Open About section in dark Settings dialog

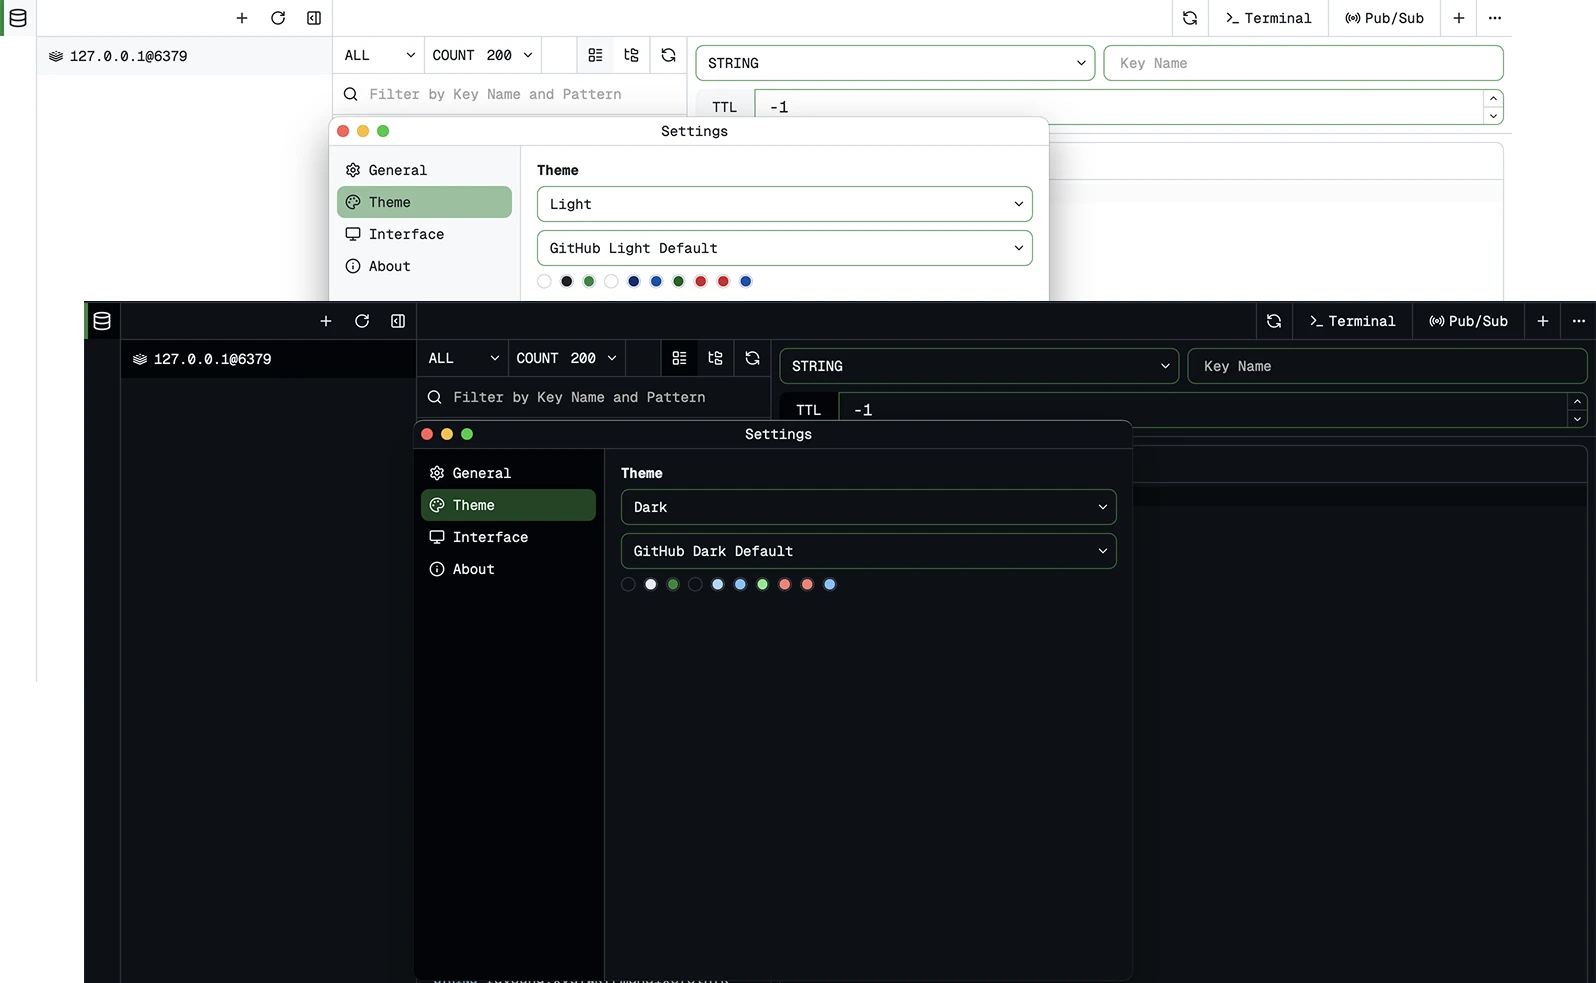pyautogui.click(x=508, y=569)
